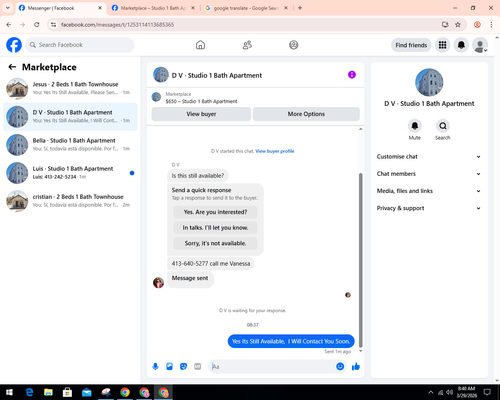Click the More Options button

click(x=306, y=114)
